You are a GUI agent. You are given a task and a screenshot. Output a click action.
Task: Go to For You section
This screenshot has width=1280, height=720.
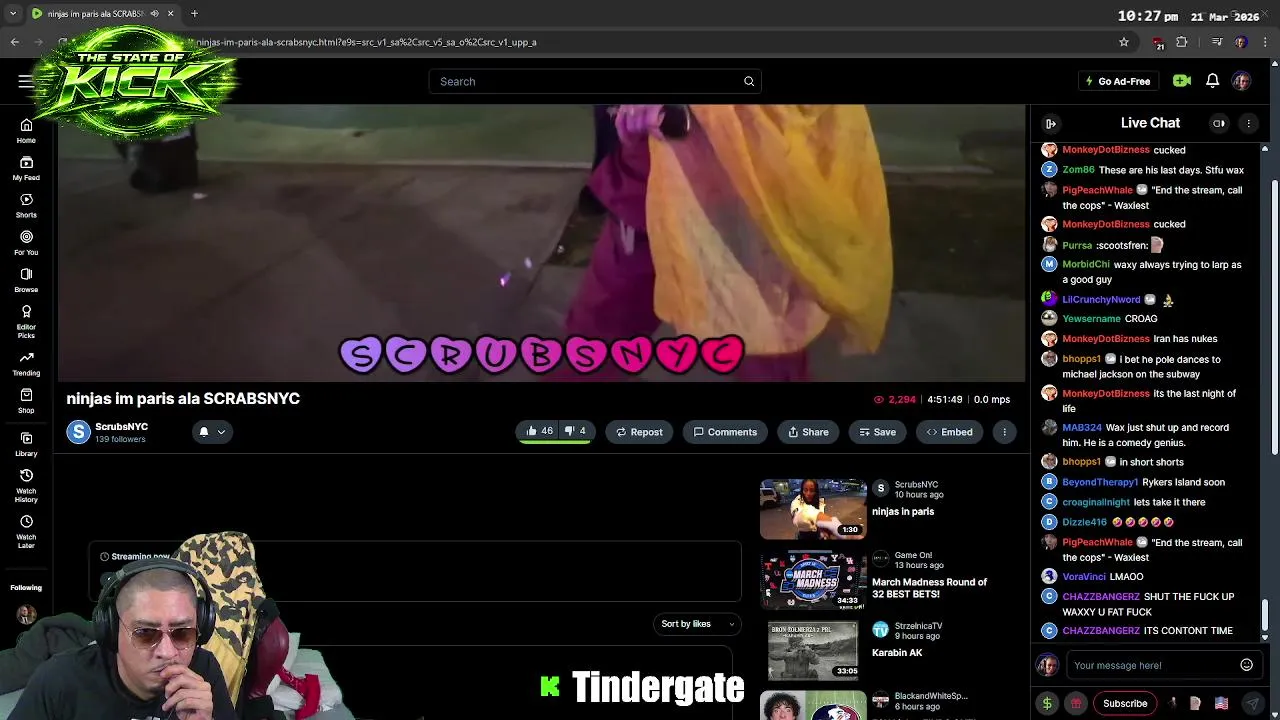(26, 243)
